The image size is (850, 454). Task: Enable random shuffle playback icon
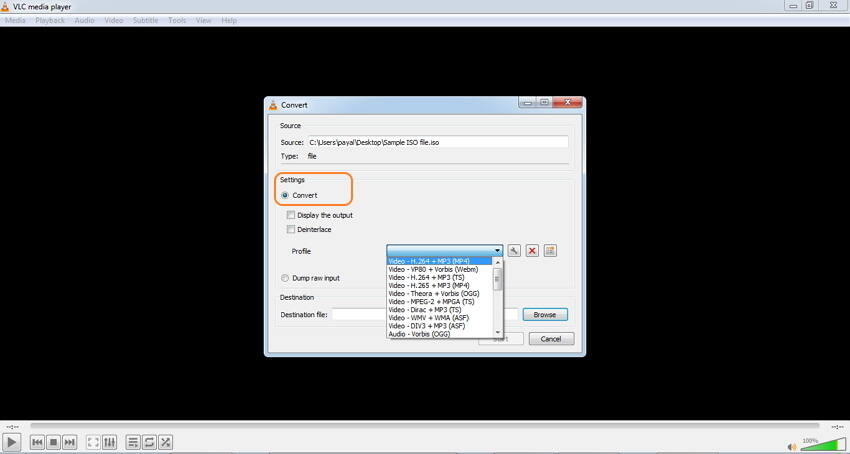(166, 443)
